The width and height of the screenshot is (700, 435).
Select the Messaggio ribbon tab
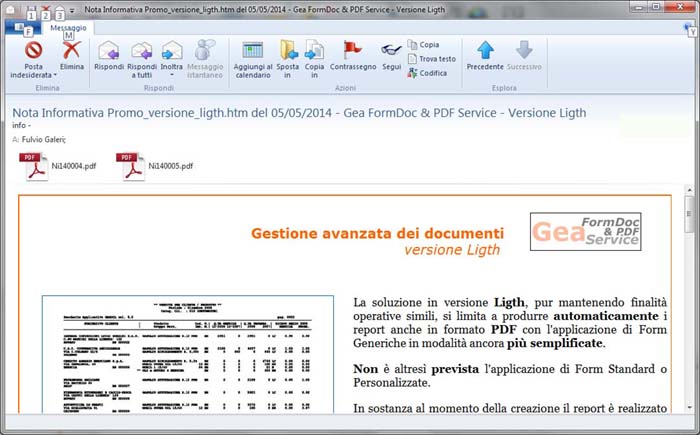tap(69, 28)
